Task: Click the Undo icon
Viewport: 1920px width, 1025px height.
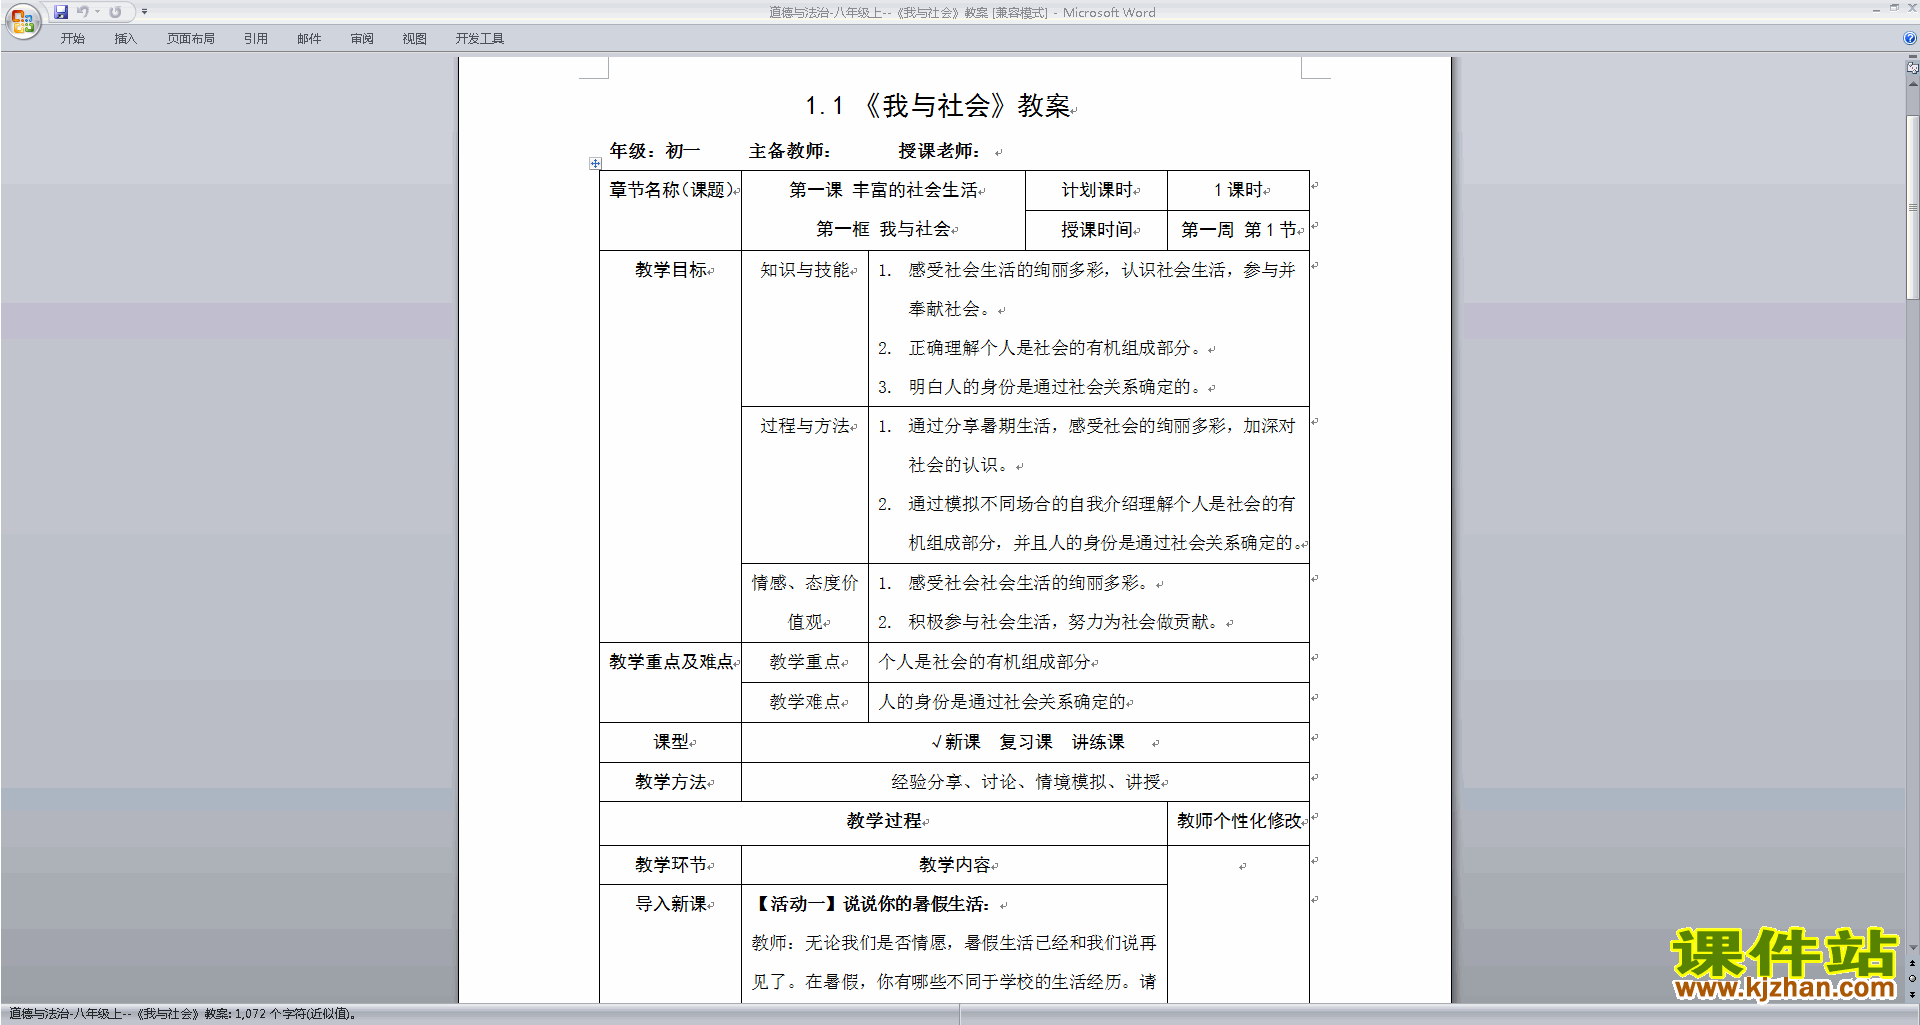Action: tap(83, 12)
